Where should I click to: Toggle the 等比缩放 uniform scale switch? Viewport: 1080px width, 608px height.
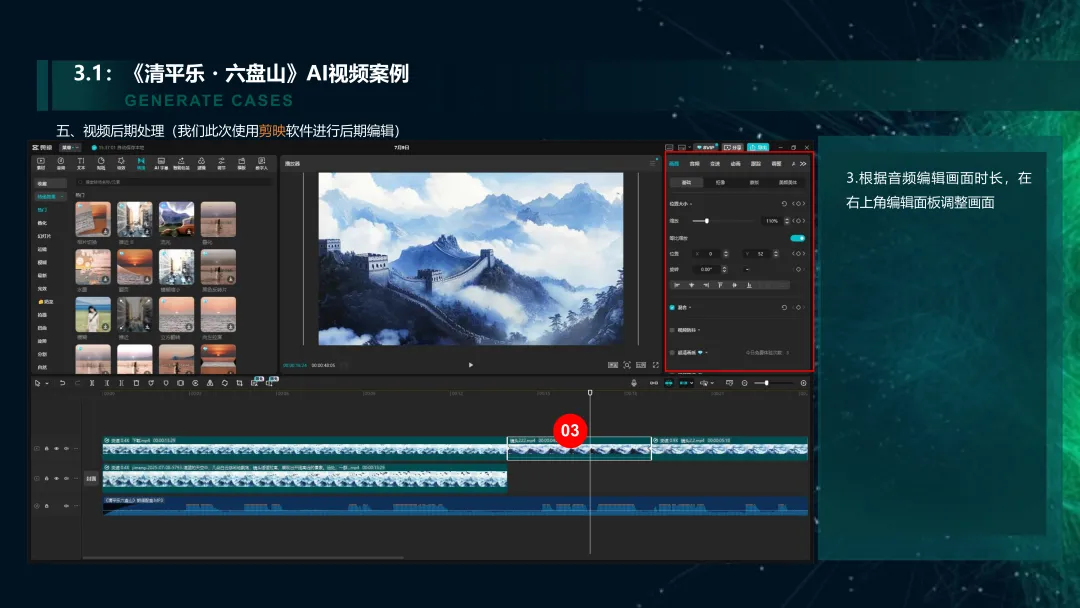(x=798, y=238)
